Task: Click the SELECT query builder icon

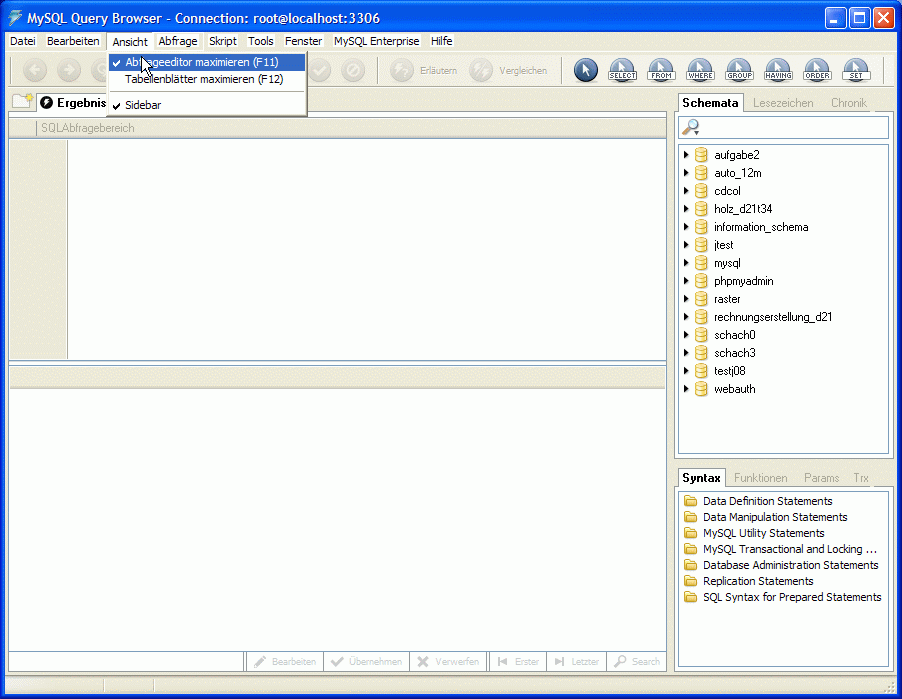Action: tap(622, 70)
